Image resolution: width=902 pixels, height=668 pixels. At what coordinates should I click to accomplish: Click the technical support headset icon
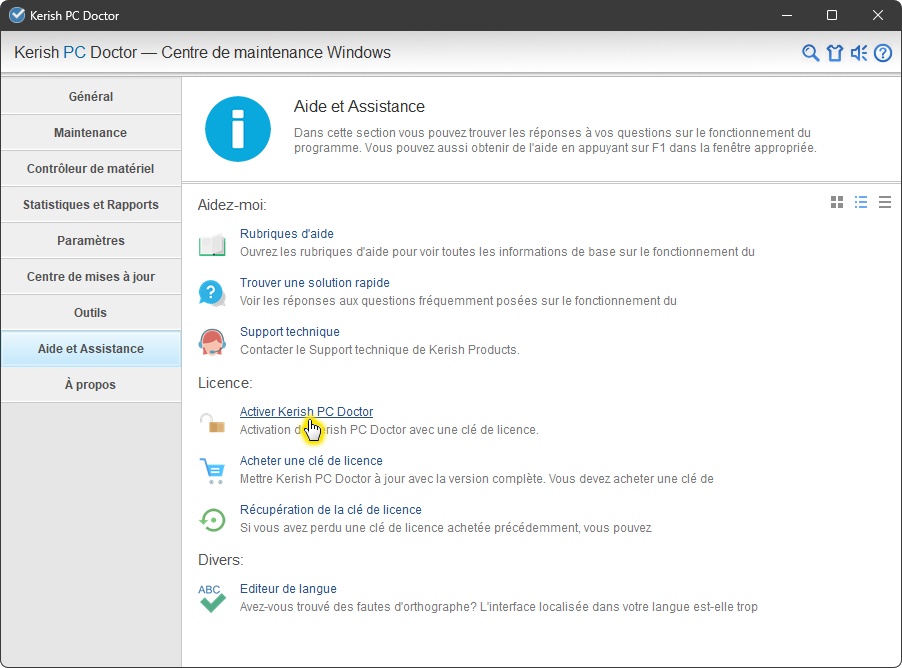[212, 341]
